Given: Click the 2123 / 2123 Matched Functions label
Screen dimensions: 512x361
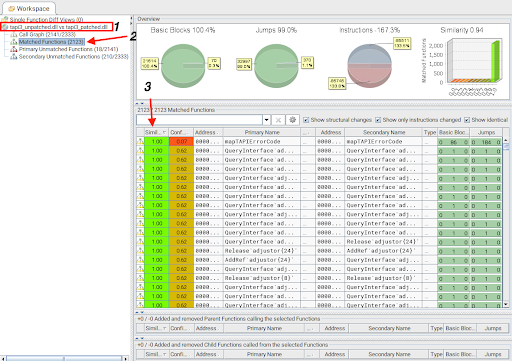Looking at the screenshot, I should pos(176,110).
